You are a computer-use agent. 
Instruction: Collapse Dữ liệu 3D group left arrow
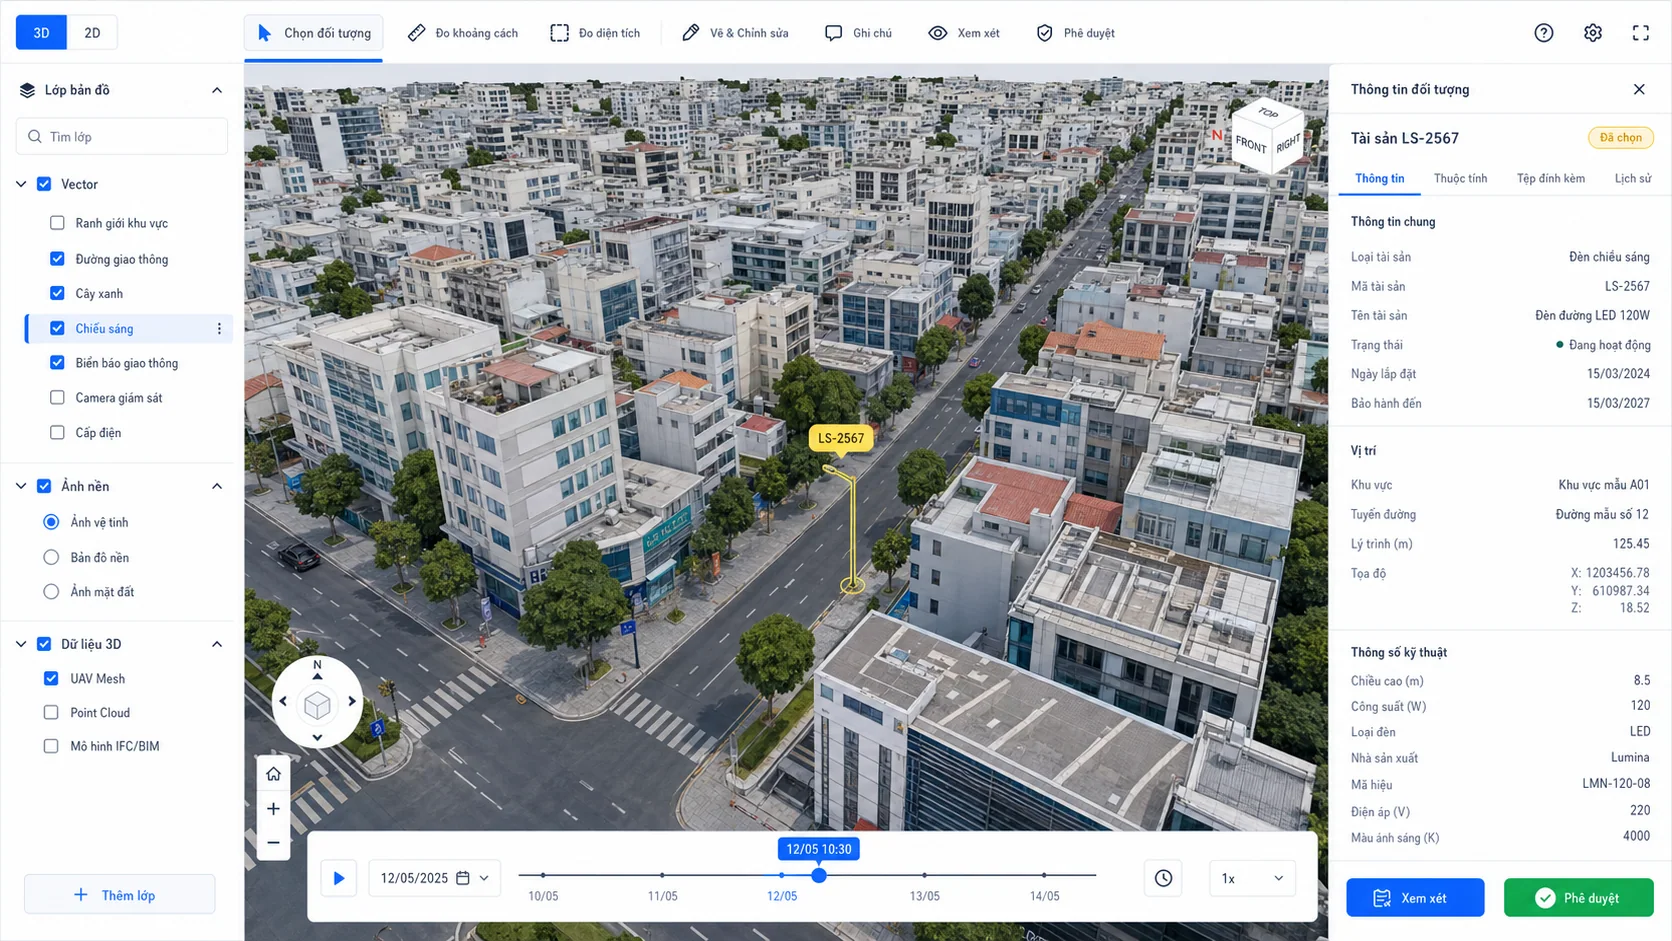click(21, 644)
